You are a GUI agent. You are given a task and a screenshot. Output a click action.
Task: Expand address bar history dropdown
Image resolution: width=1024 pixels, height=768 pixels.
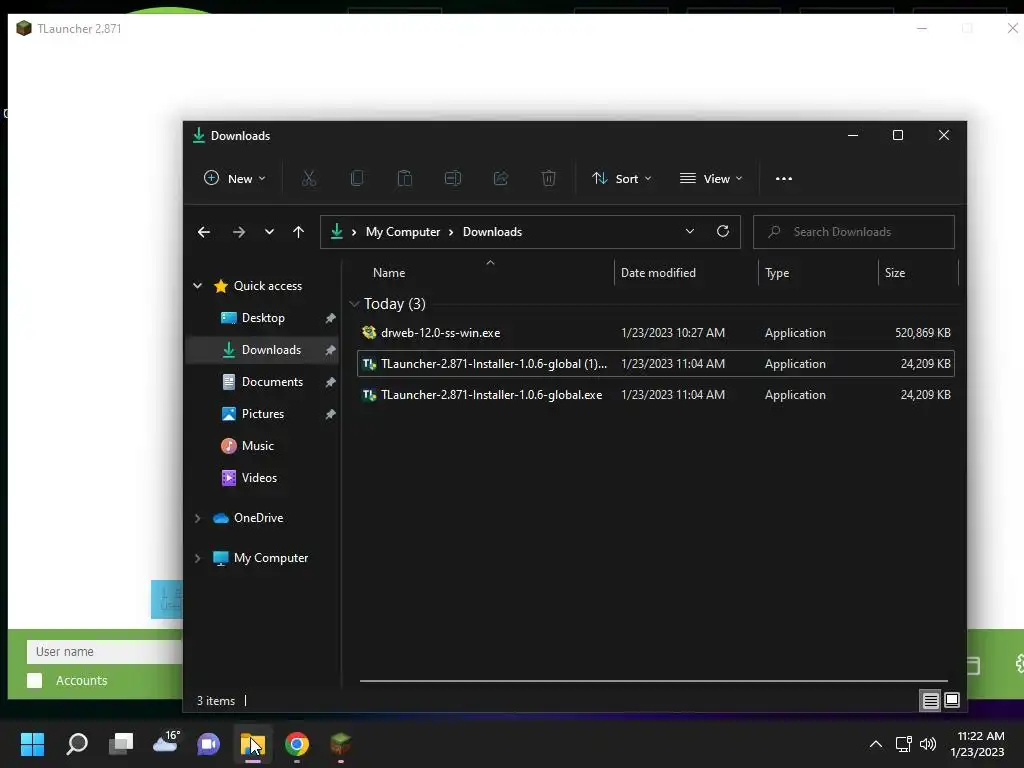pyautogui.click(x=690, y=231)
